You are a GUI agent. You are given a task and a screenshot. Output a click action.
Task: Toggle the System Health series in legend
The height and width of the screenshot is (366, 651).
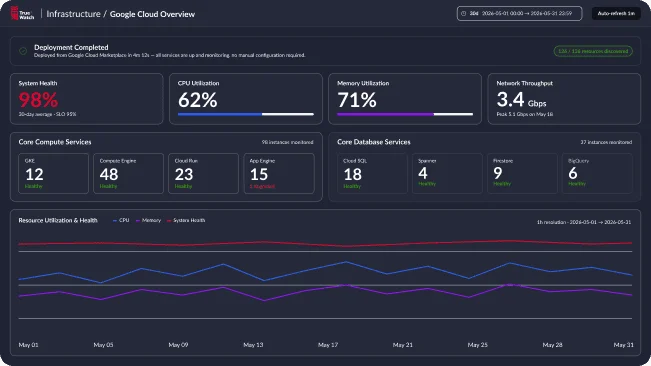186,220
